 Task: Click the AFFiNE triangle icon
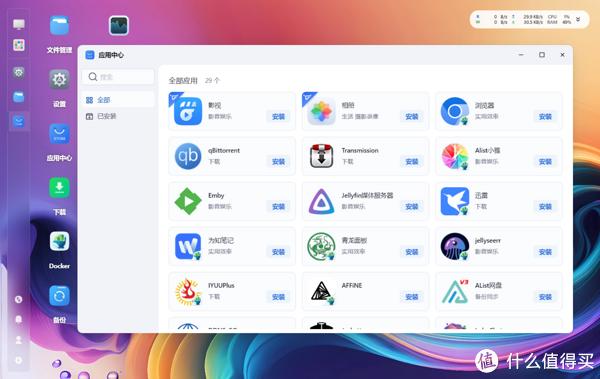[321, 291]
